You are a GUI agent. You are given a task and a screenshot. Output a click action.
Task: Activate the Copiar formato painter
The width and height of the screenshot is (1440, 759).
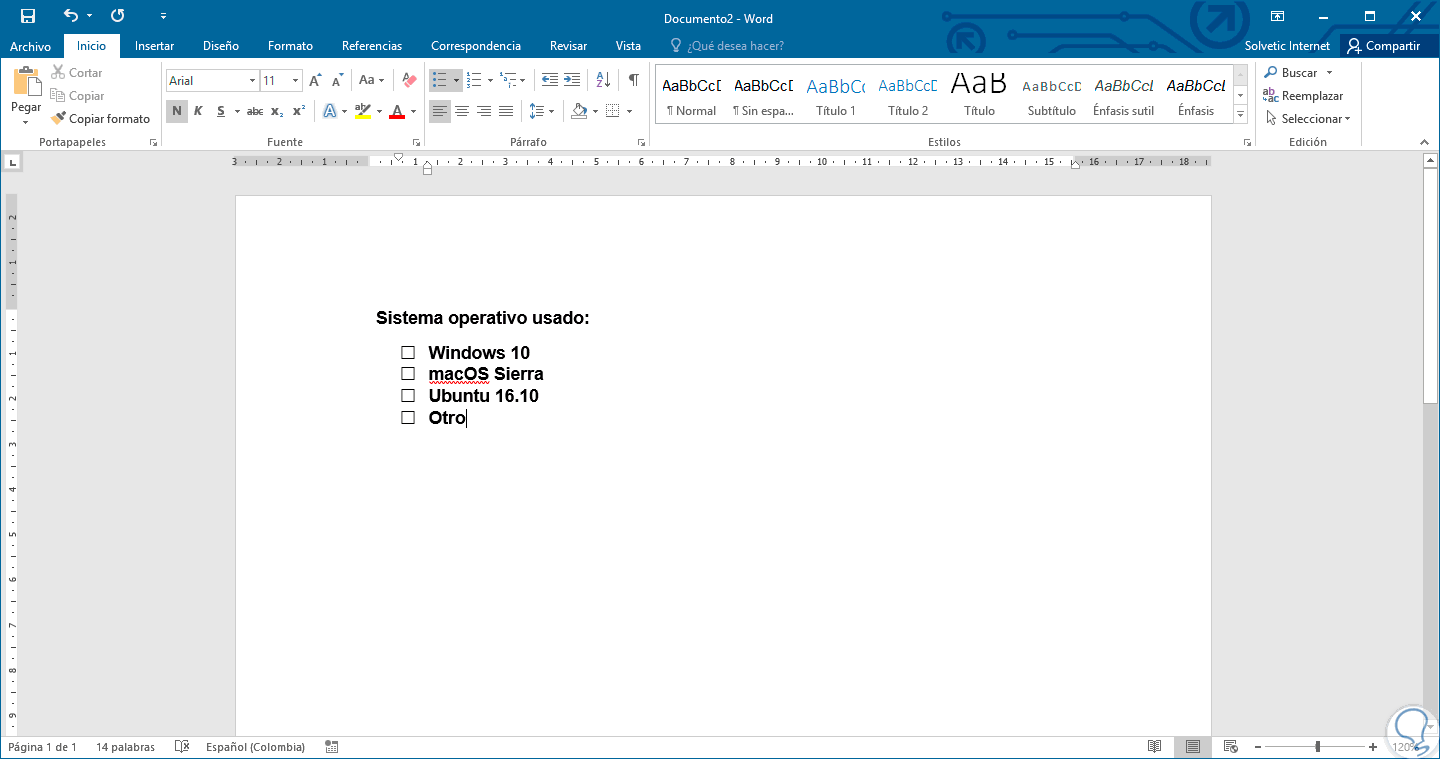[x=101, y=119]
